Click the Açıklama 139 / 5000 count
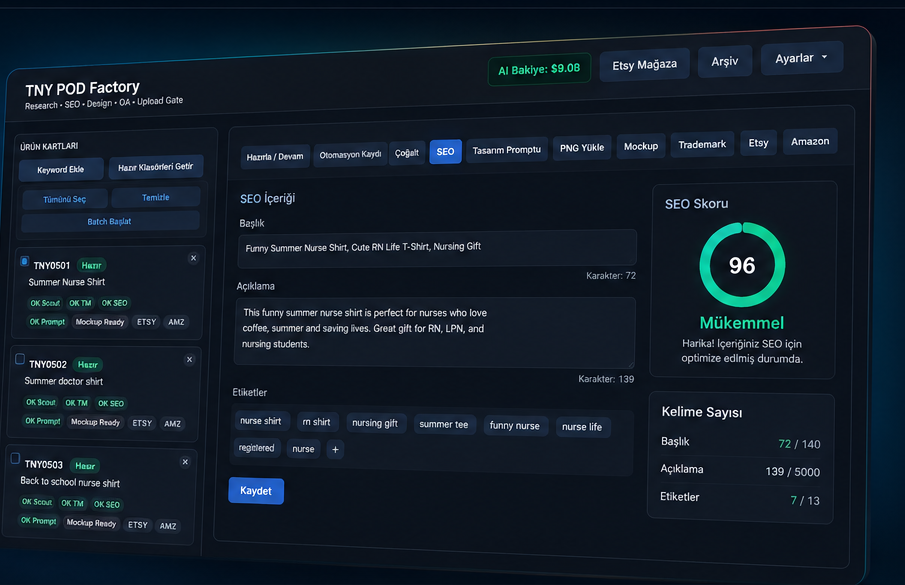This screenshot has width=905, height=585. coord(792,472)
